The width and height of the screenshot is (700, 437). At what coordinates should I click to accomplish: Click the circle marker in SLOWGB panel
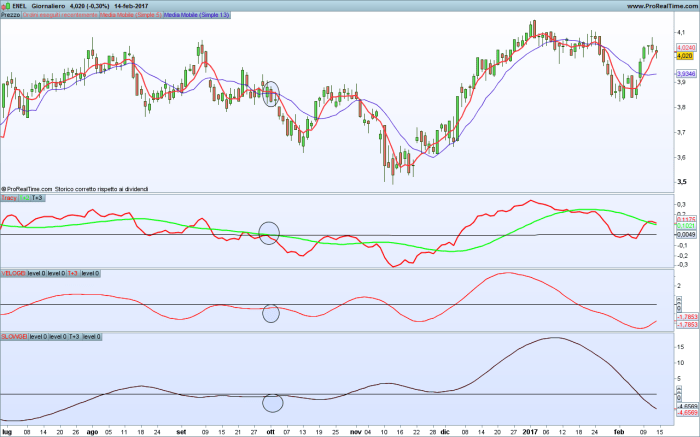click(272, 403)
